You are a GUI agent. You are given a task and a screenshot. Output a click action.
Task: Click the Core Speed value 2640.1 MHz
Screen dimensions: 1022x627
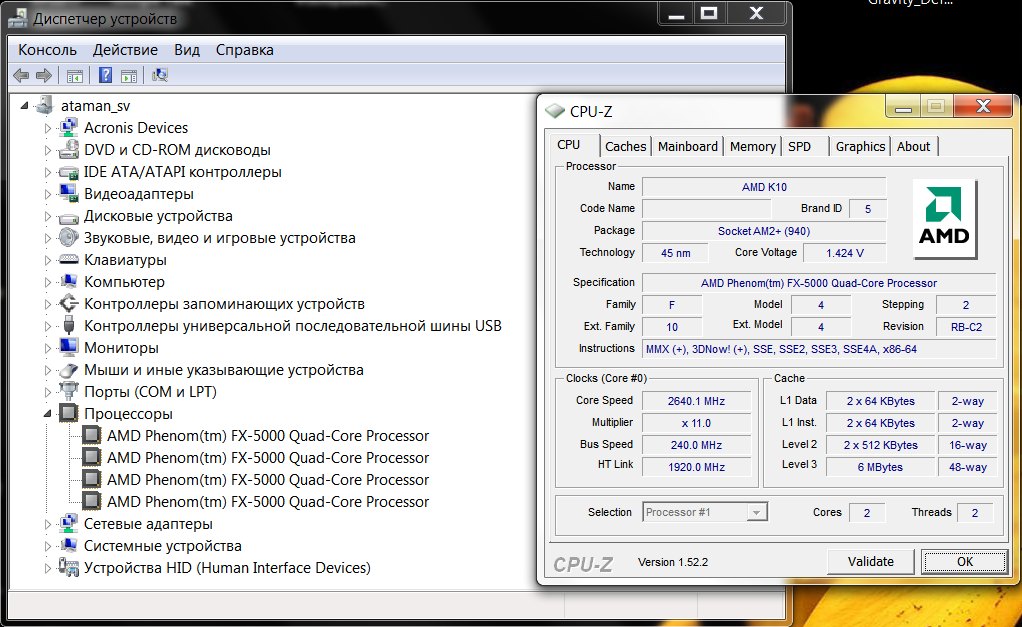tap(696, 401)
